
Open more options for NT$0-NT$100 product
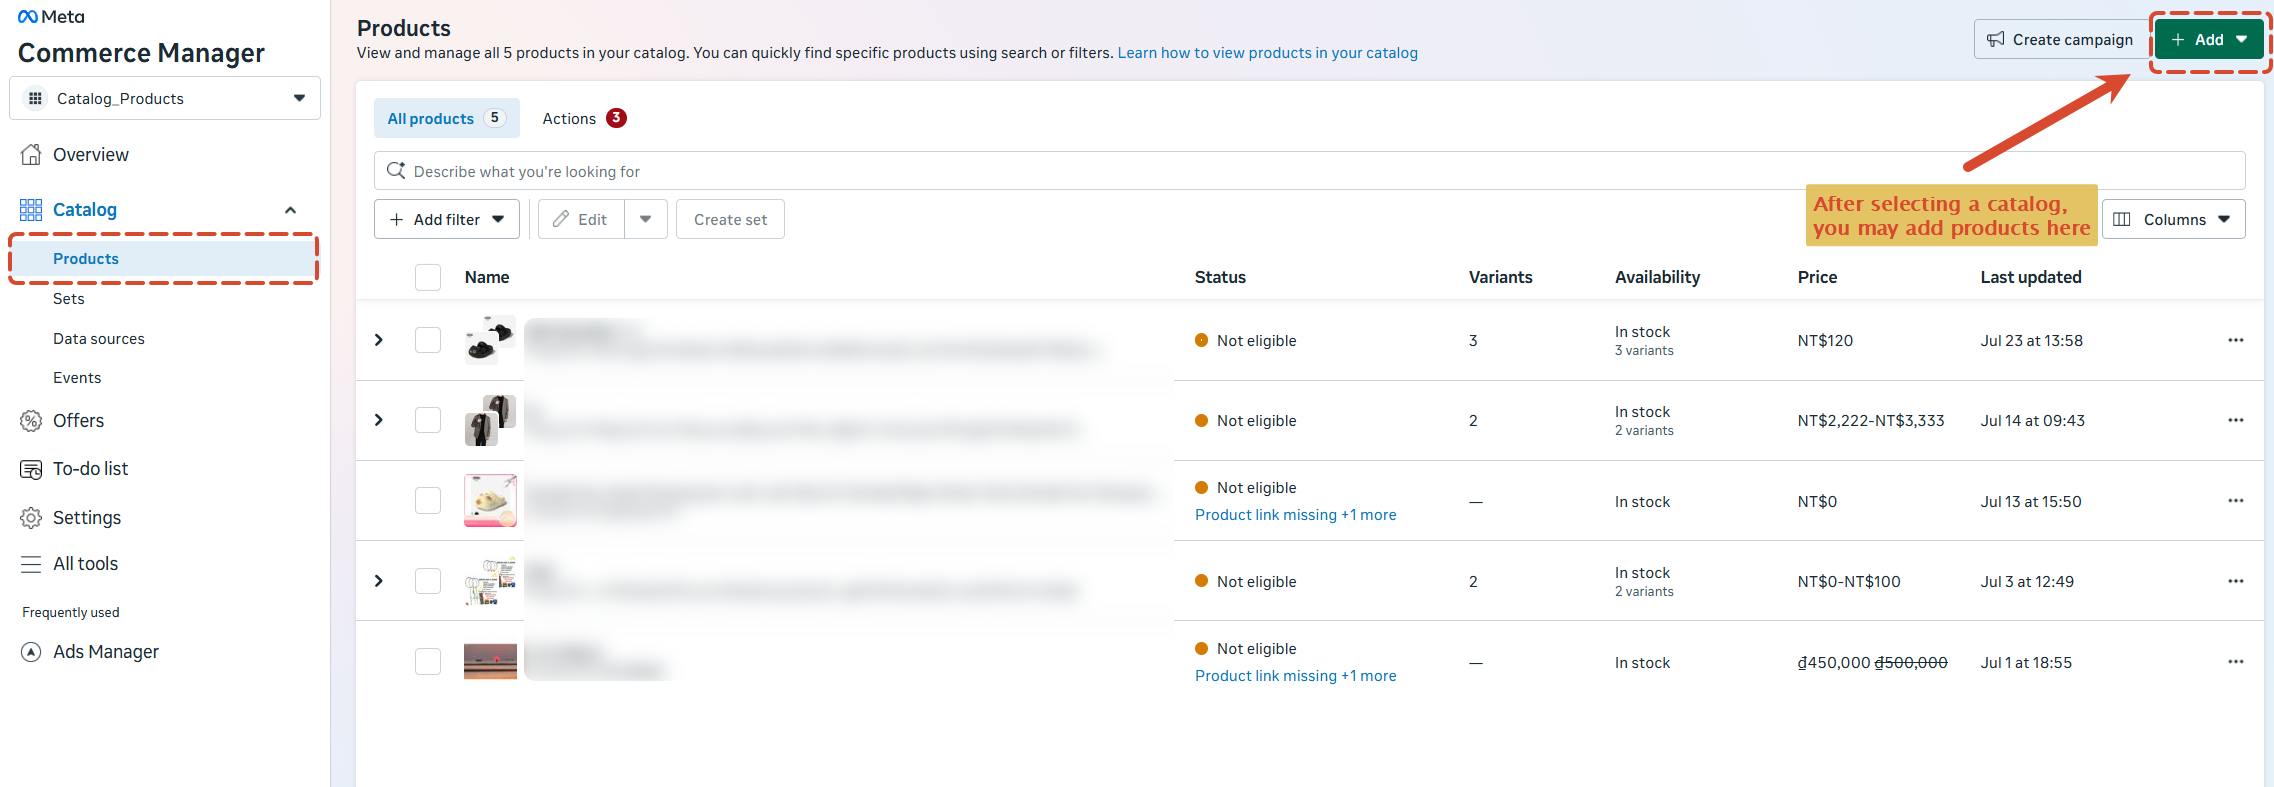[x=2236, y=581]
